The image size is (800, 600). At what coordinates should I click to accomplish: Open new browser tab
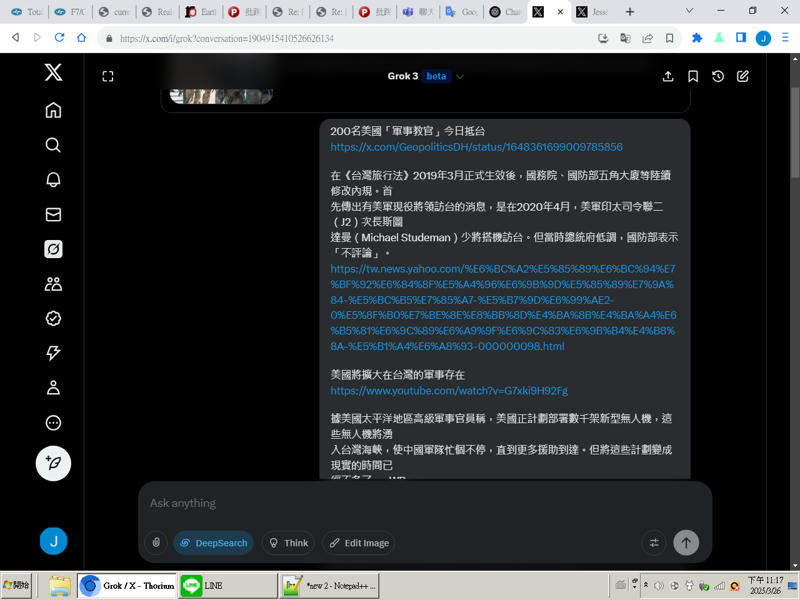[630, 12]
